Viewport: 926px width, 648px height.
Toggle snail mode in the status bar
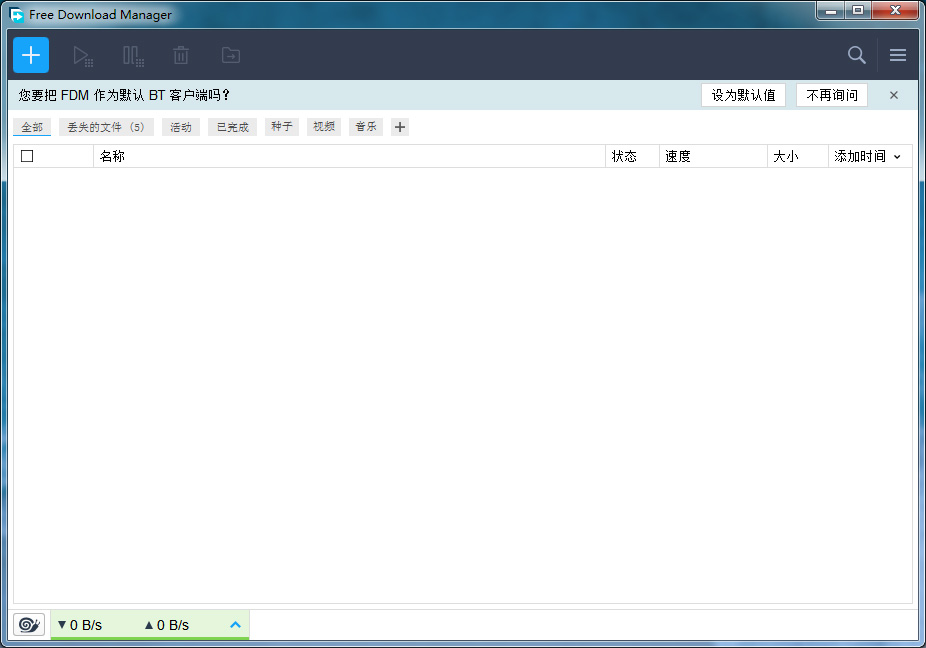pyautogui.click(x=29, y=624)
